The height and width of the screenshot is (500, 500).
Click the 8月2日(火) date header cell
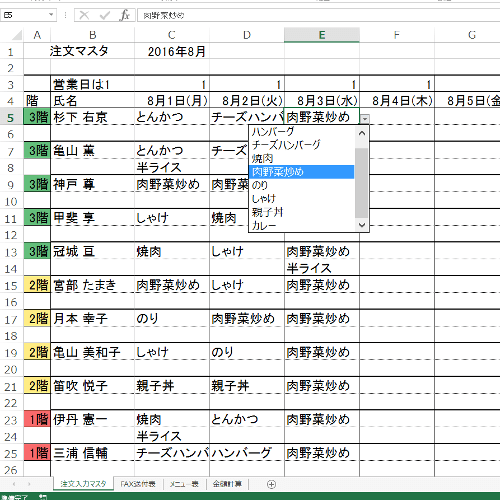tap(247, 101)
